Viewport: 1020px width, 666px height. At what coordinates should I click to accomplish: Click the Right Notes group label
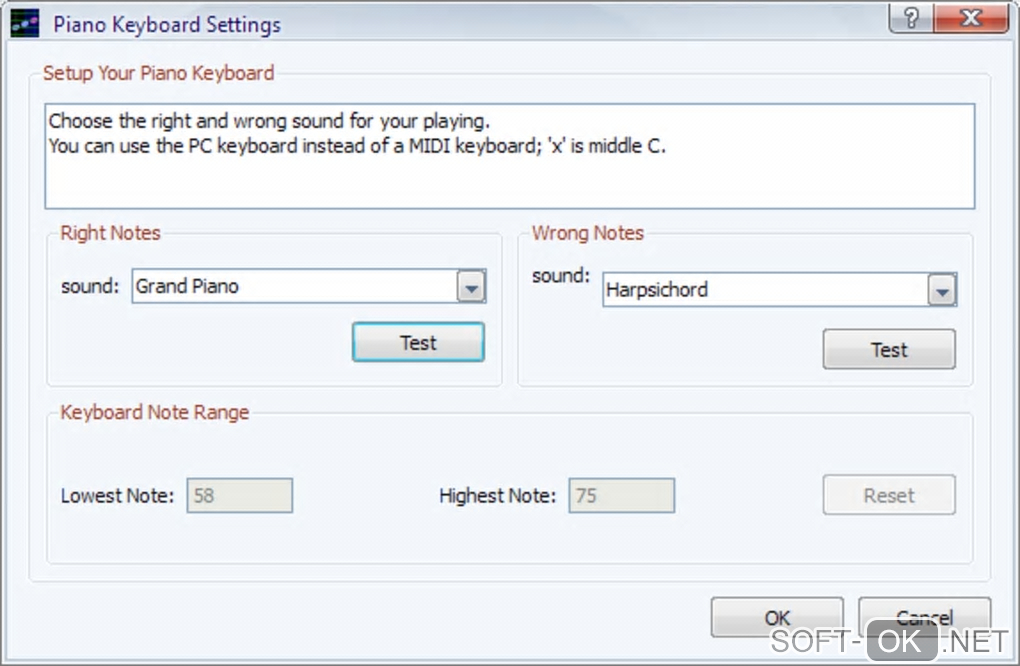tap(111, 233)
